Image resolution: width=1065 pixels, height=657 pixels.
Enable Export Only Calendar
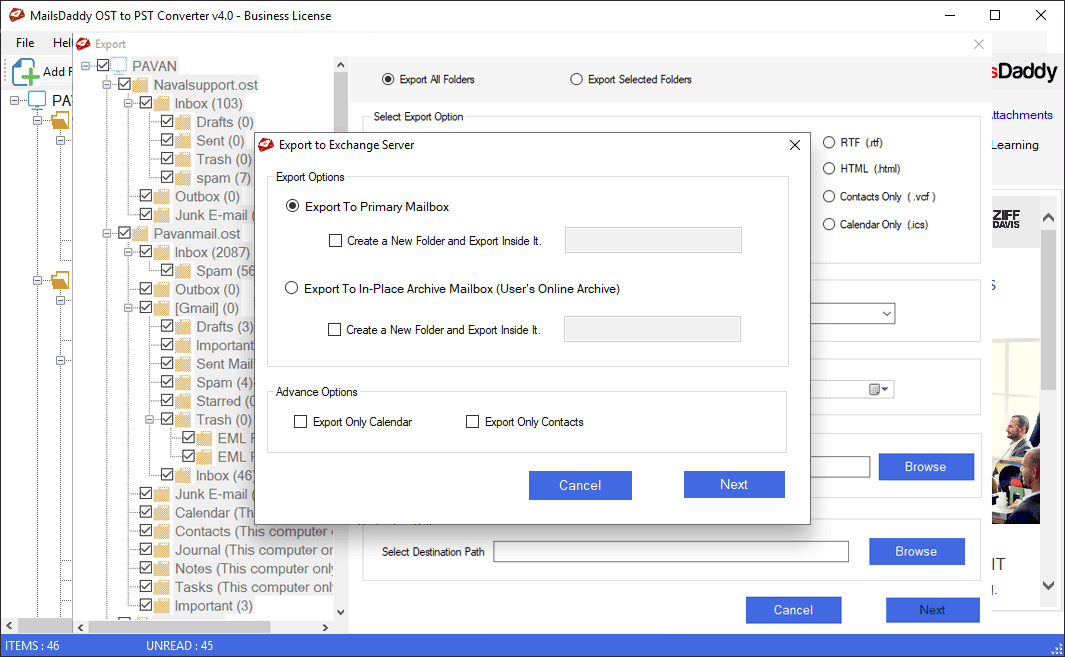[300, 422]
